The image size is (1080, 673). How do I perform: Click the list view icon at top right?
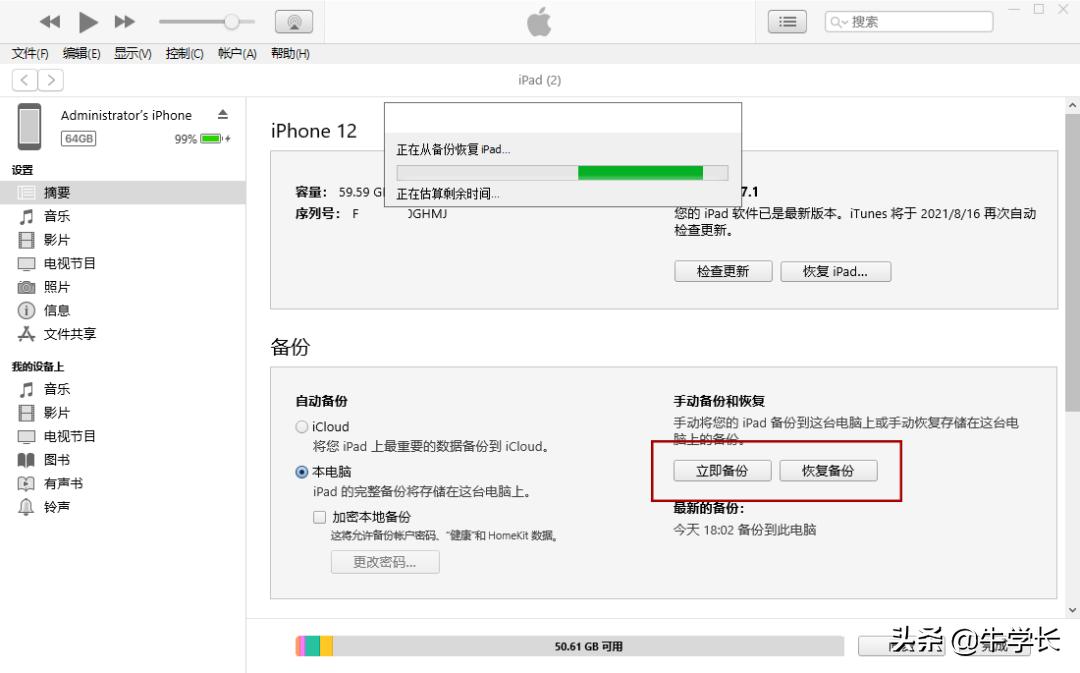tap(786, 20)
